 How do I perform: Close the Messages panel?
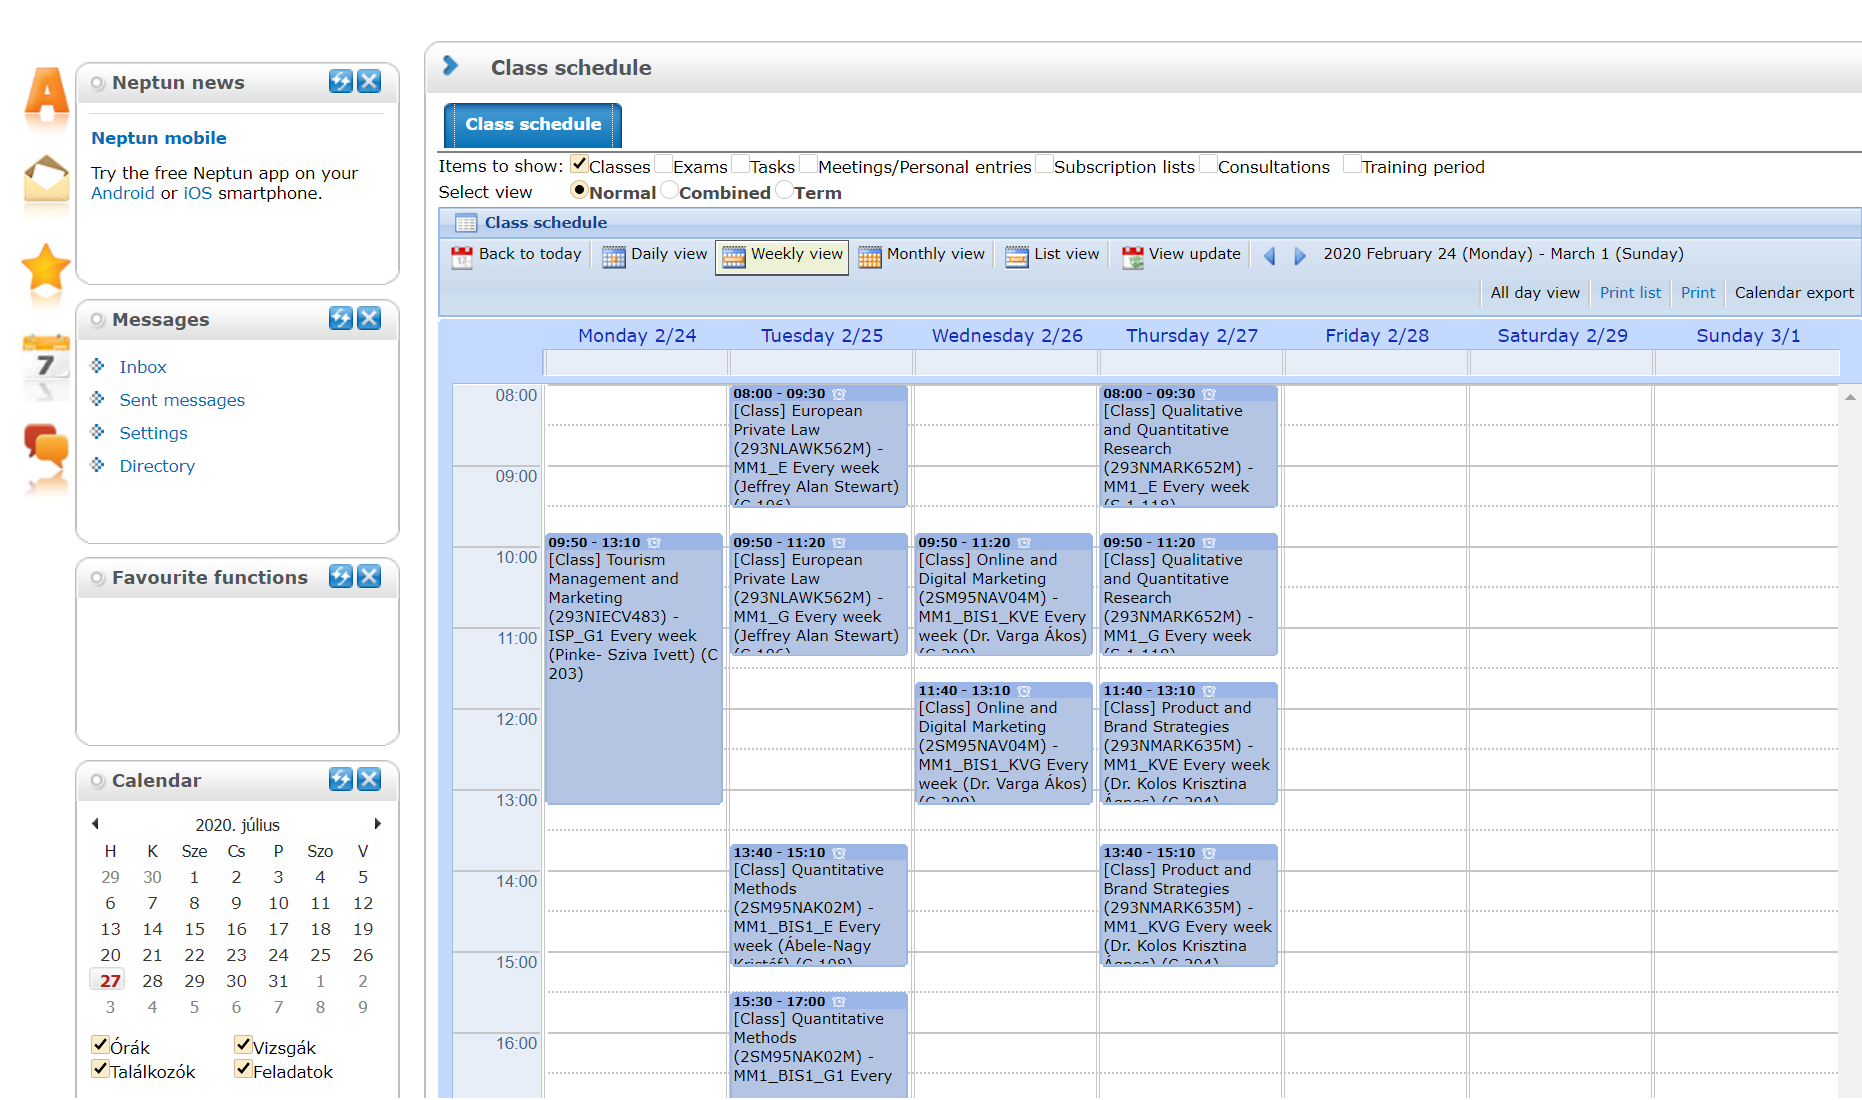coord(369,319)
